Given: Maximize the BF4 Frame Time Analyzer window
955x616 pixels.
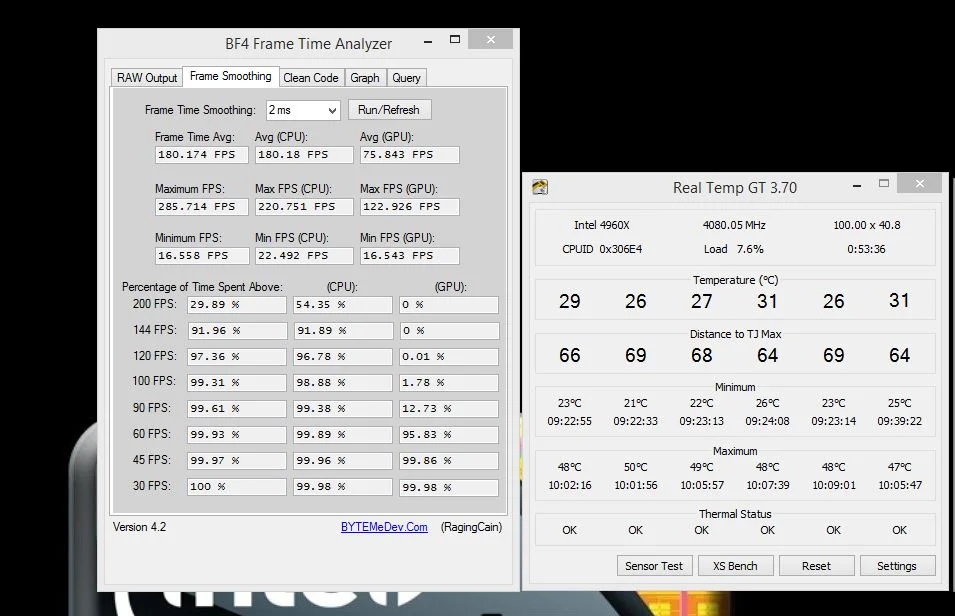Looking at the screenshot, I should (x=454, y=40).
